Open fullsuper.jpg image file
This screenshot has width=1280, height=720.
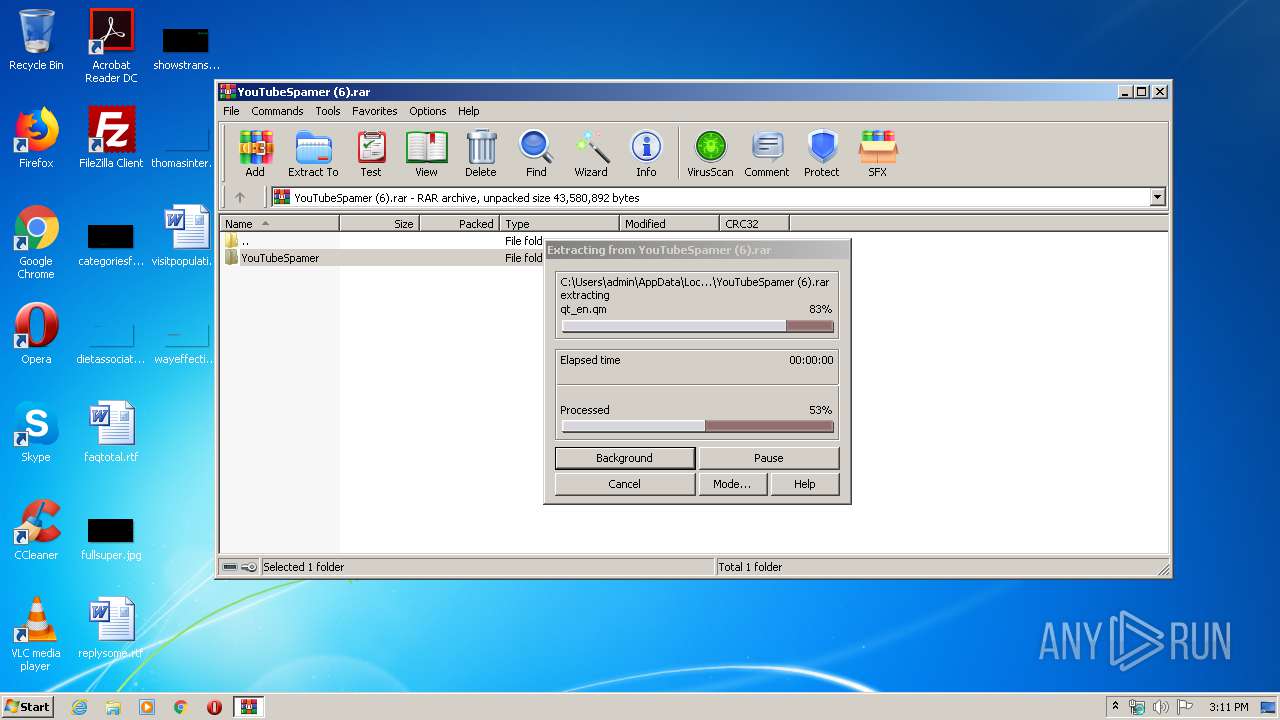pyautogui.click(x=111, y=538)
